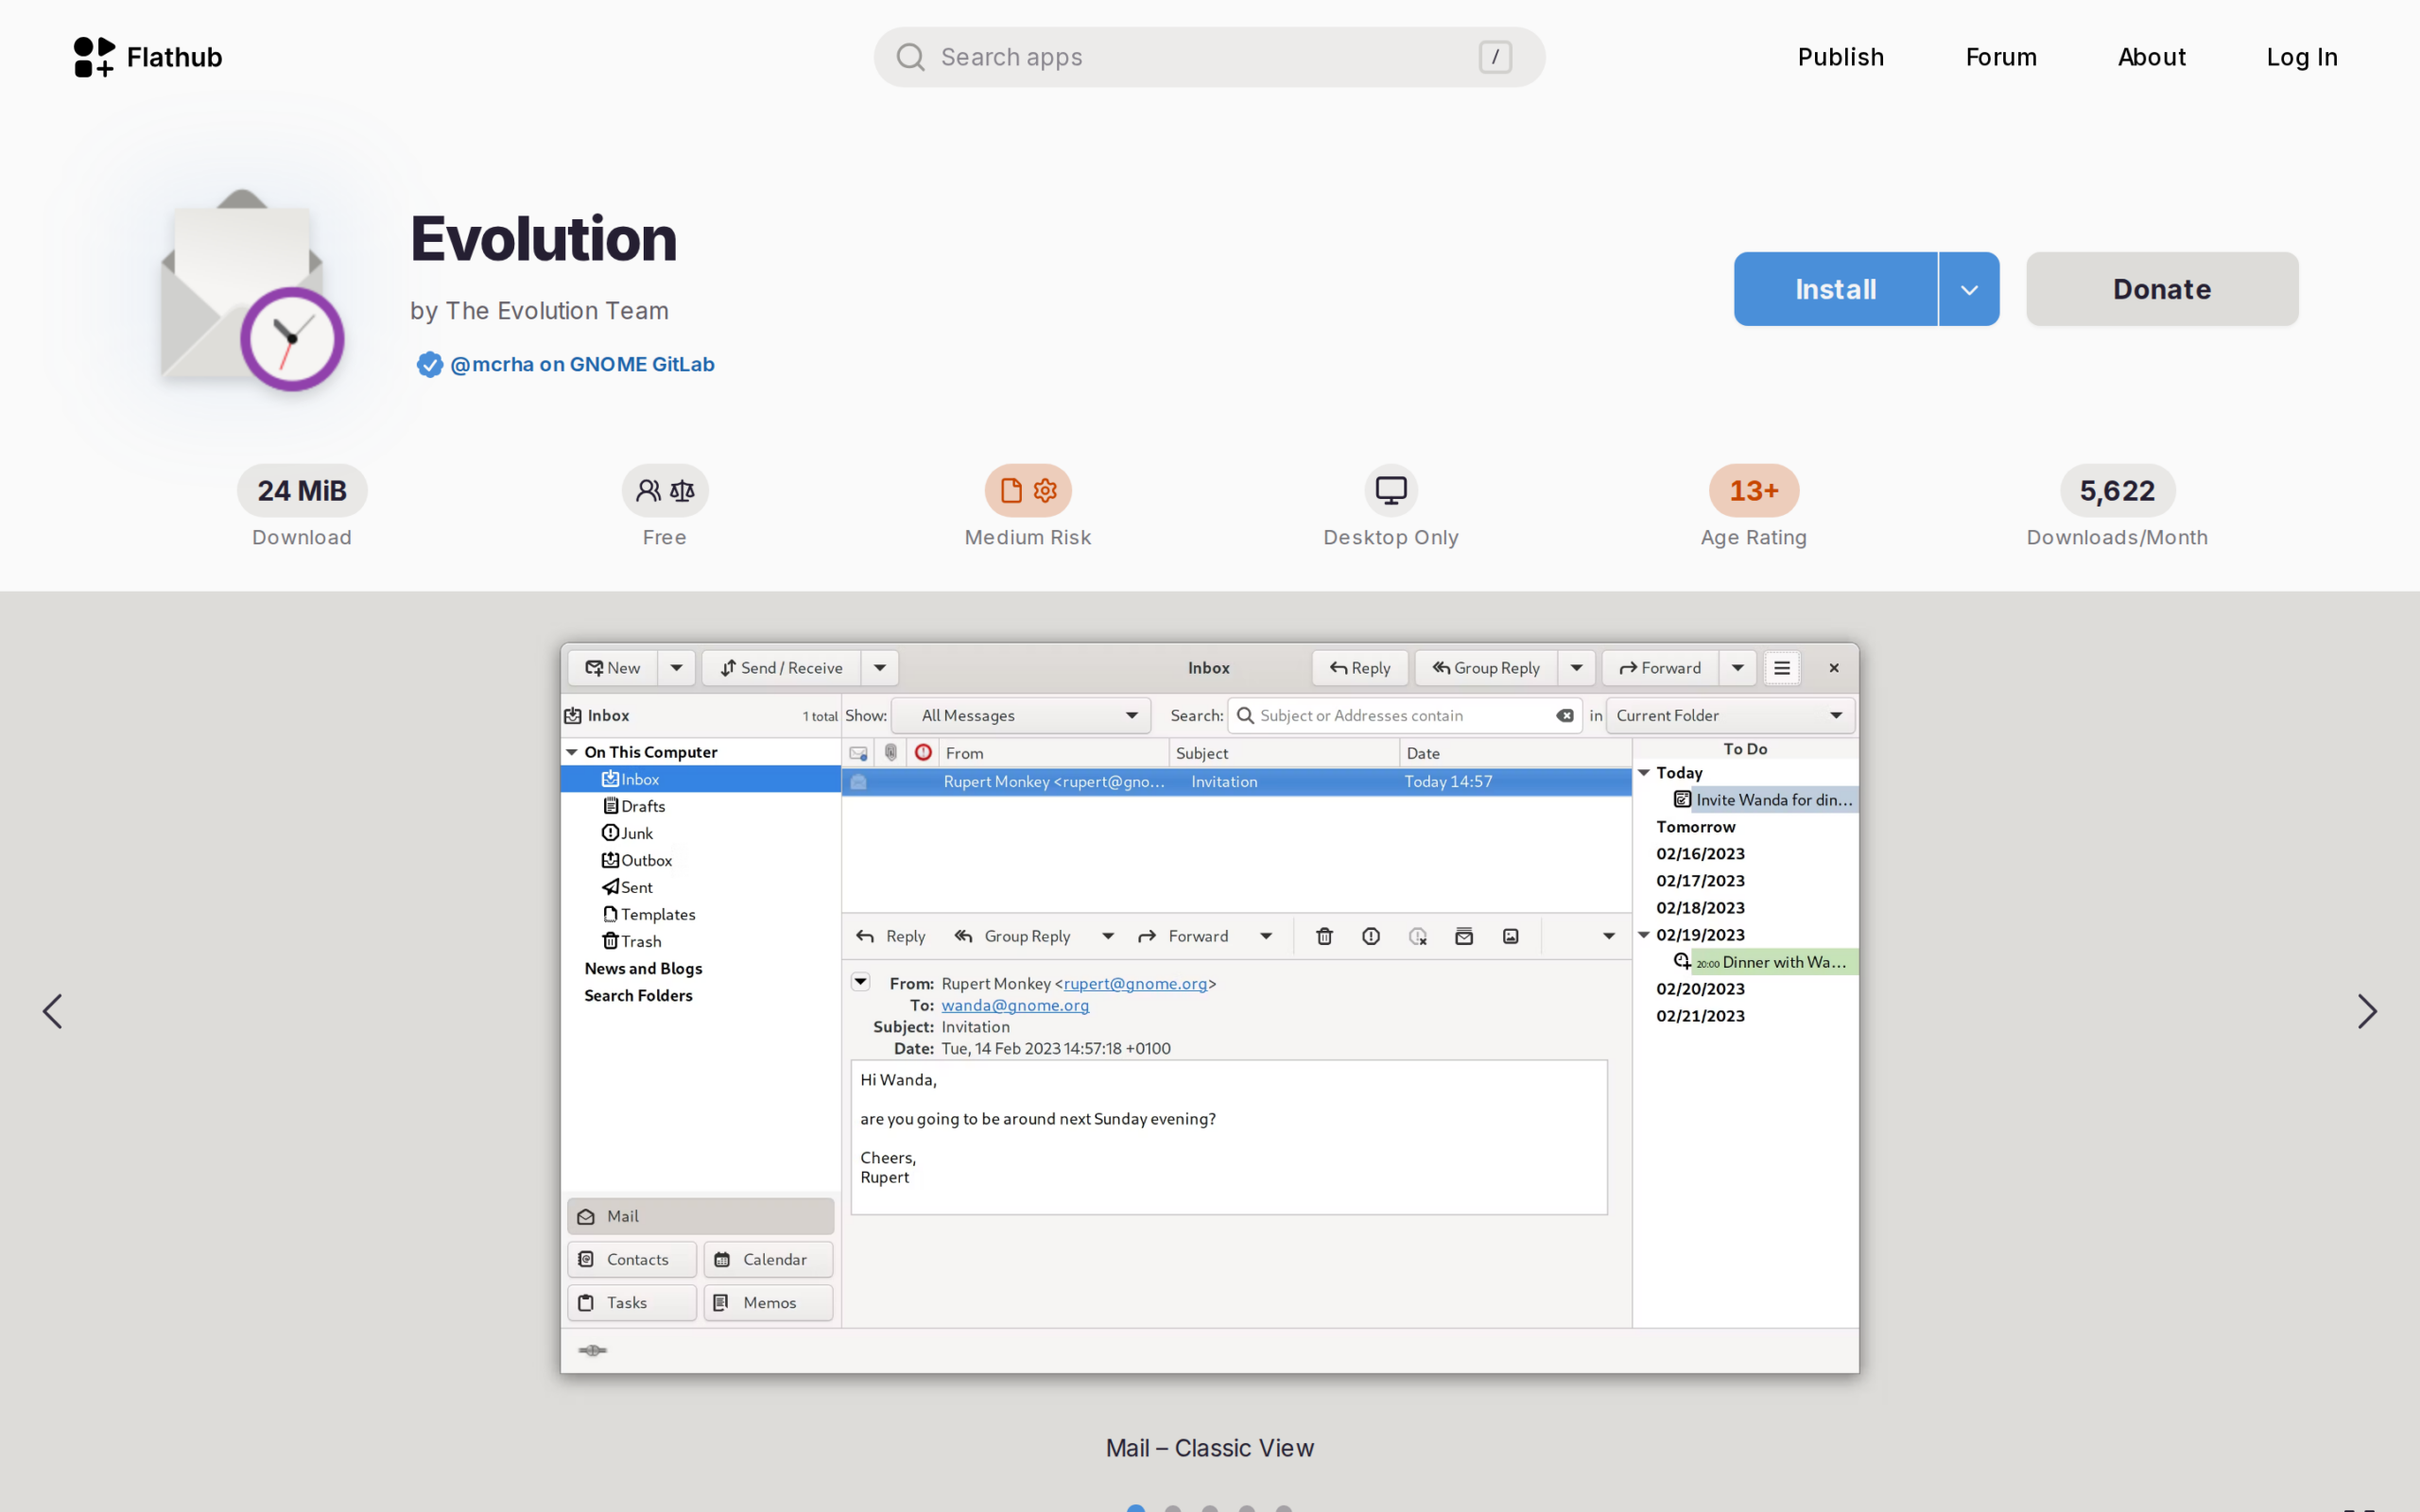The height and width of the screenshot is (1512, 2420).
Task: Open the arrow beside New in the Evolution screenshot
Action: 676,668
